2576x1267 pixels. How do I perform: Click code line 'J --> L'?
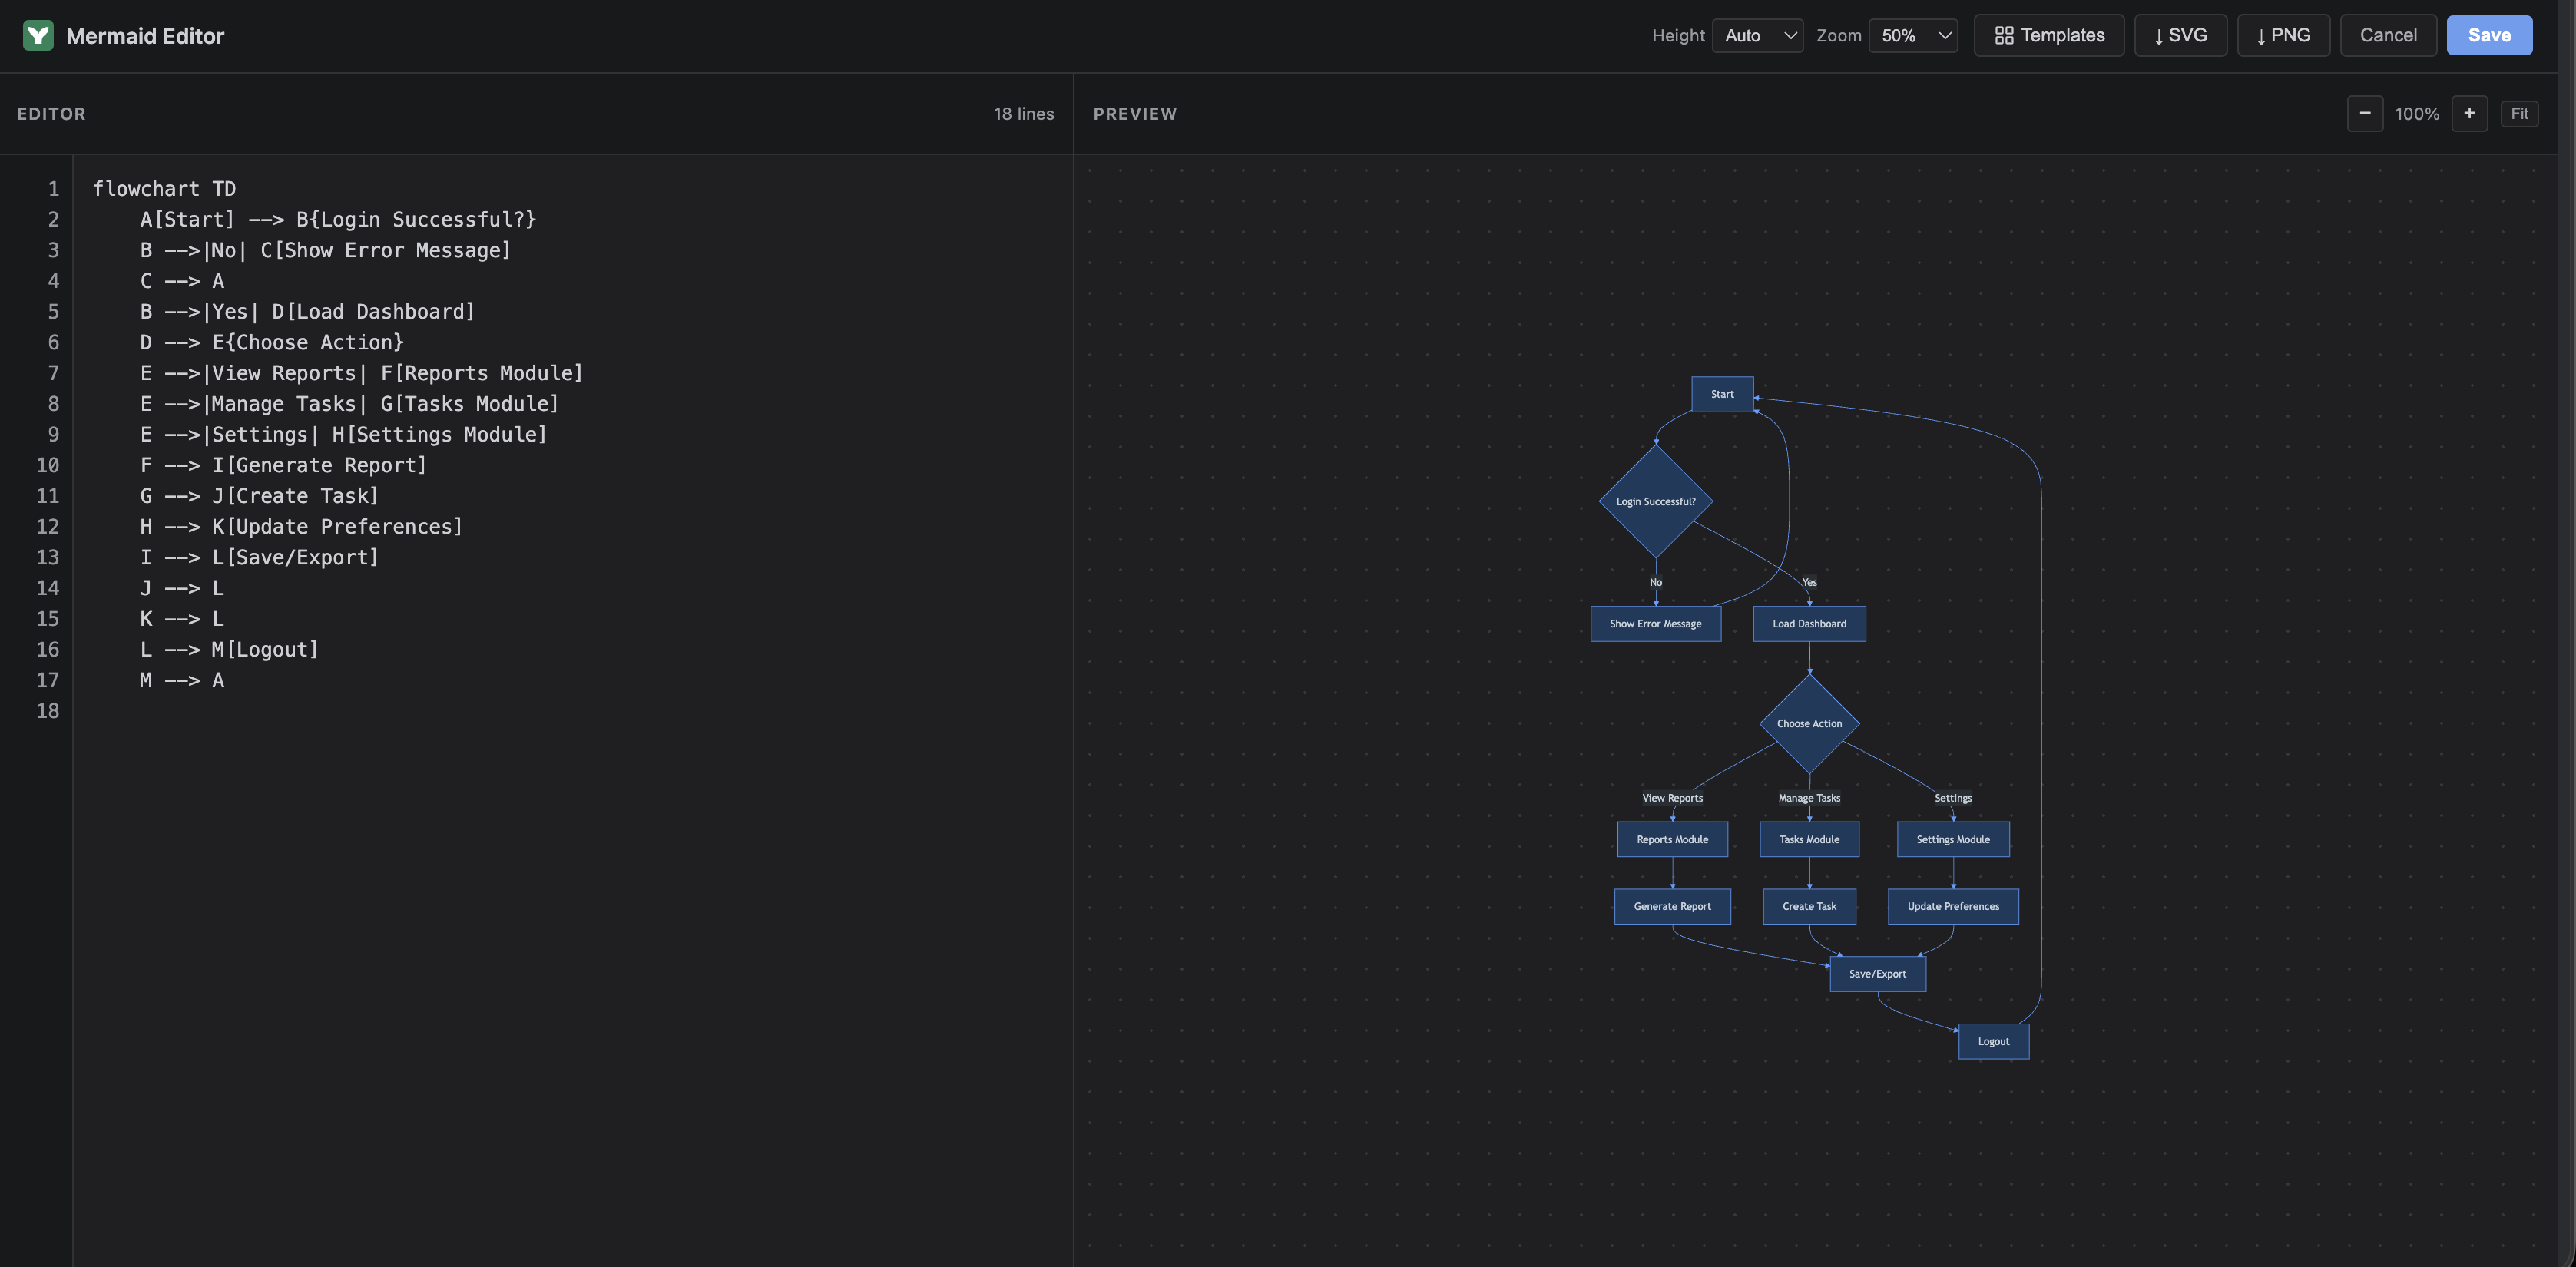pos(182,588)
